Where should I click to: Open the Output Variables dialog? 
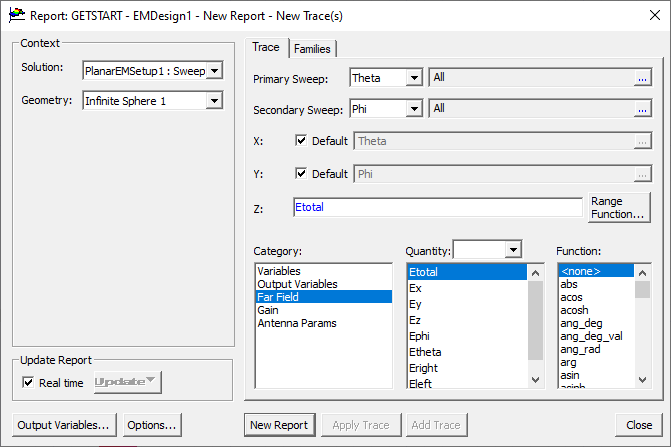(x=64, y=425)
